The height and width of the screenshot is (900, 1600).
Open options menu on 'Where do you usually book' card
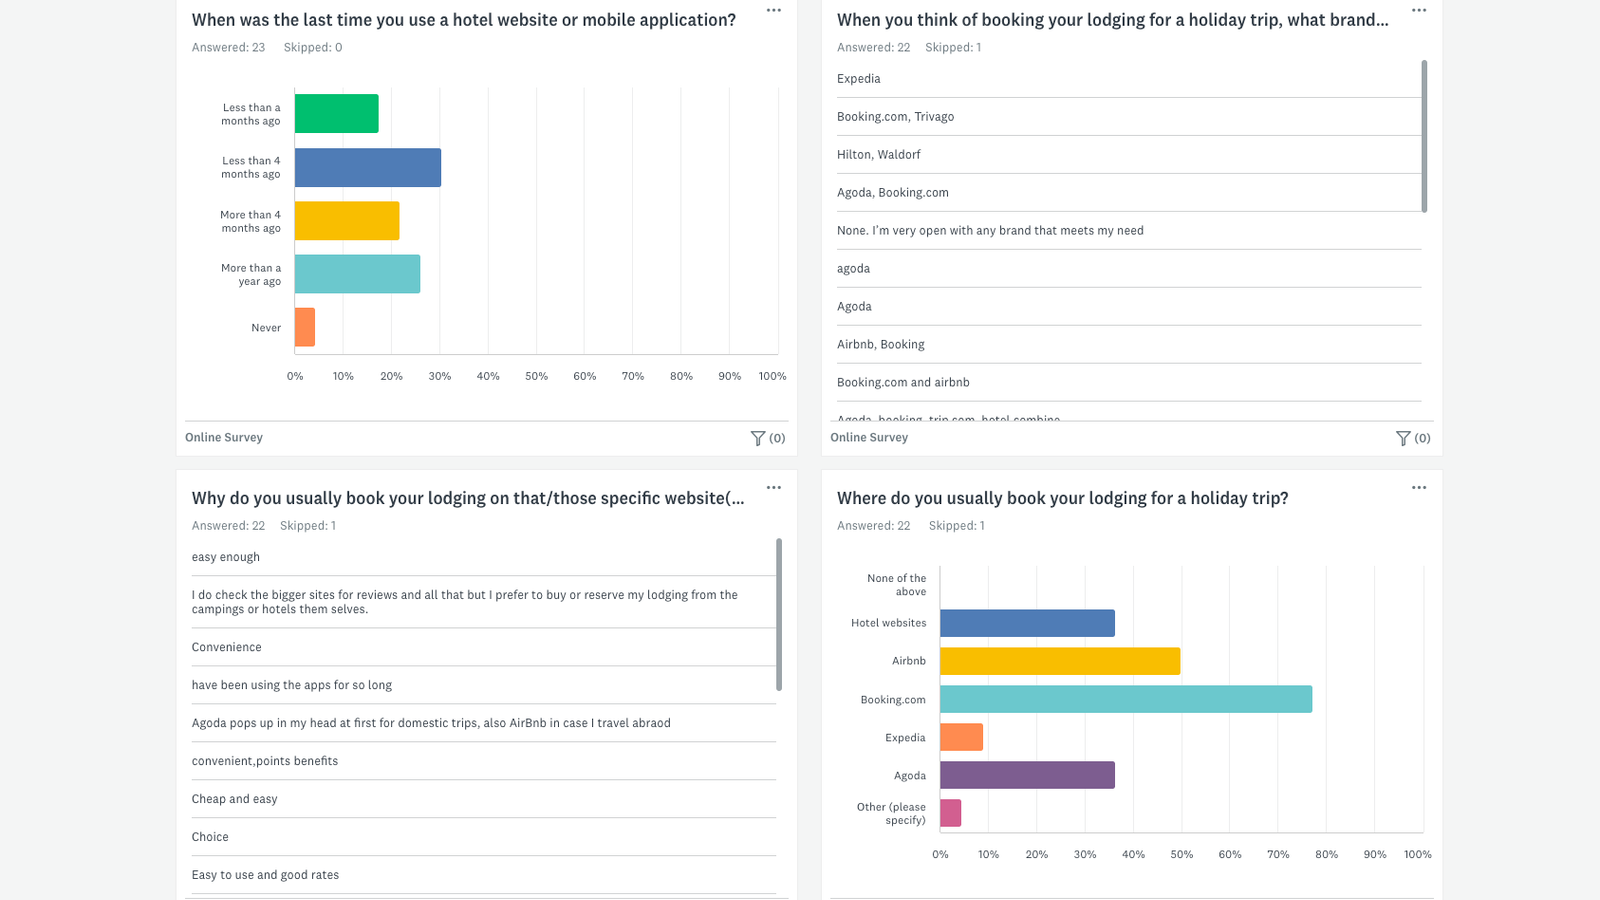tap(1419, 487)
